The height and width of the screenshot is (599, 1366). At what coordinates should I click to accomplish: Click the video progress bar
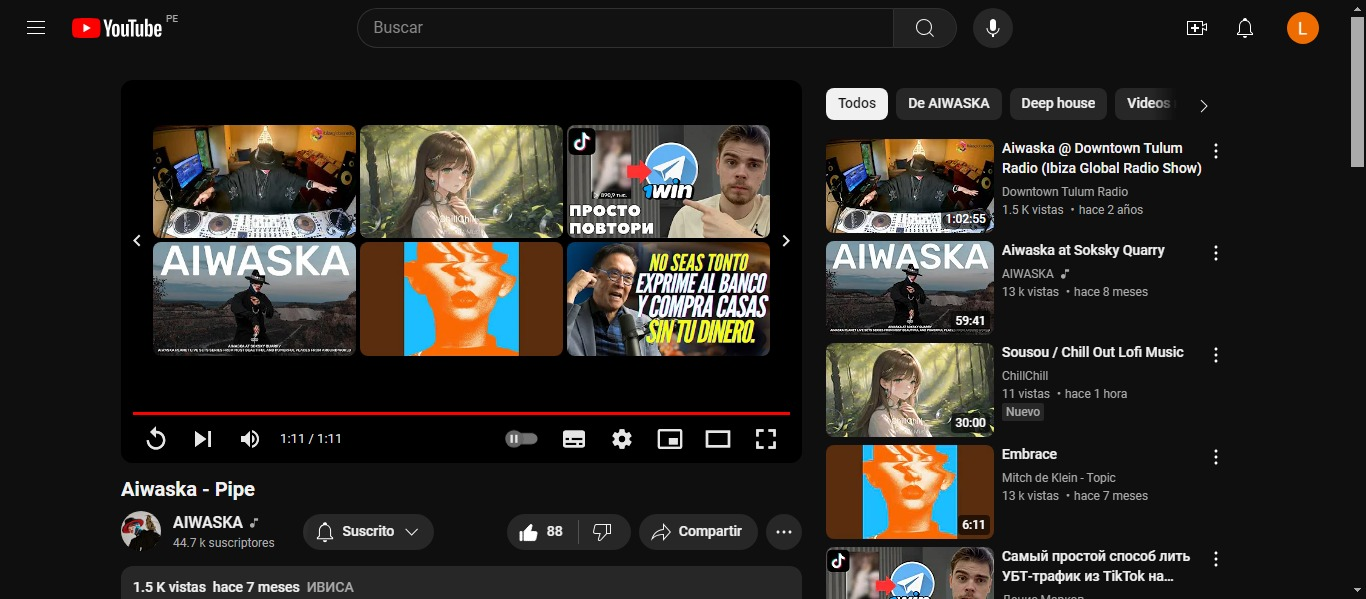coord(461,413)
